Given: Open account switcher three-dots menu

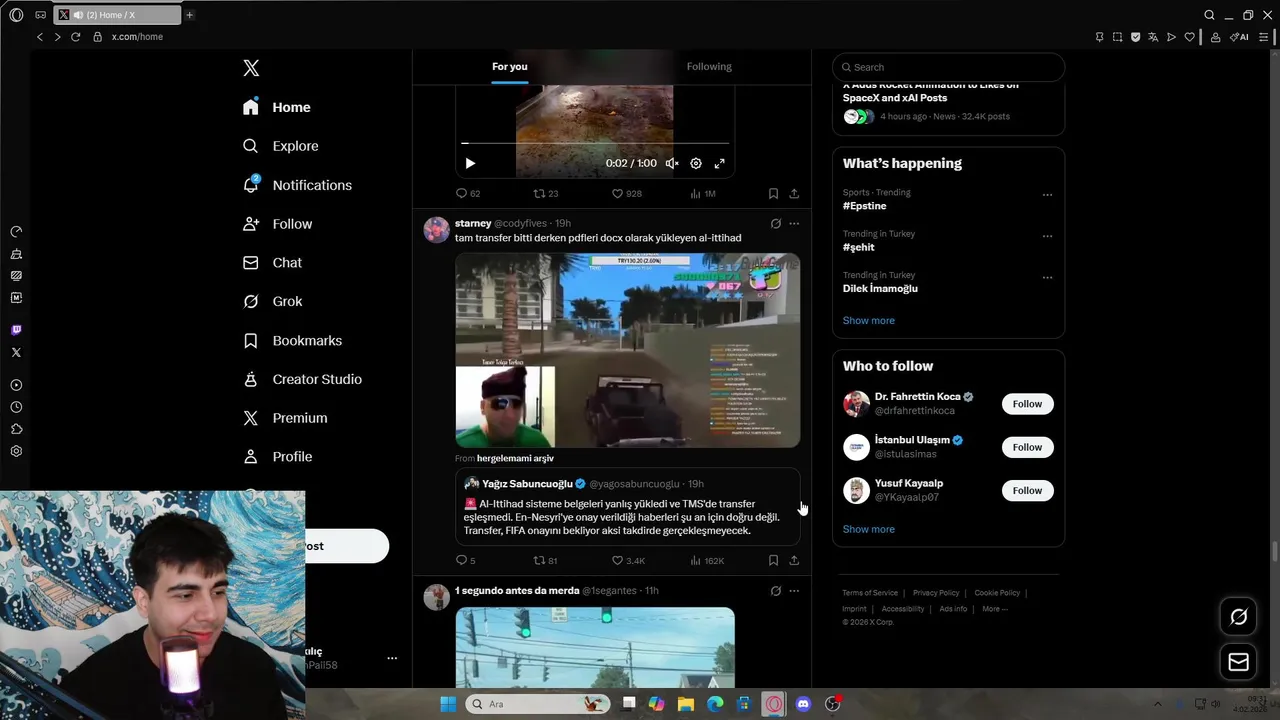Looking at the screenshot, I should pyautogui.click(x=392, y=658).
